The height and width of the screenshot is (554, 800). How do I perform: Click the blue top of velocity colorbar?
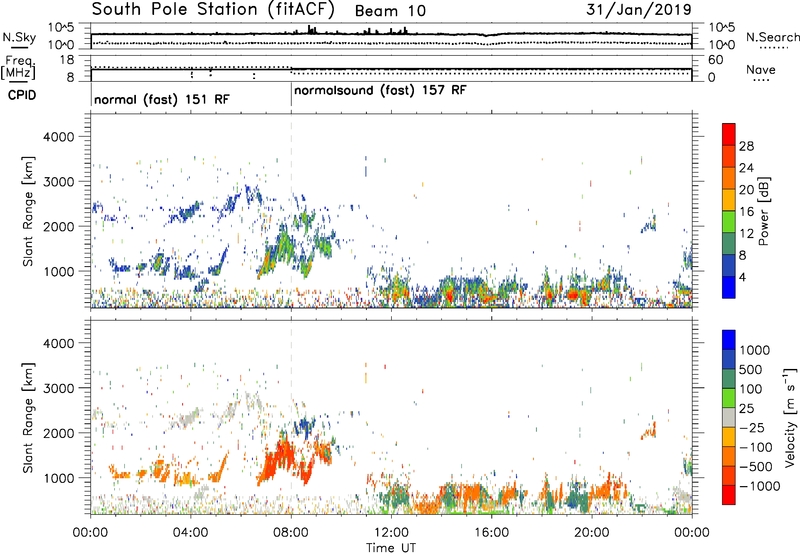point(729,340)
